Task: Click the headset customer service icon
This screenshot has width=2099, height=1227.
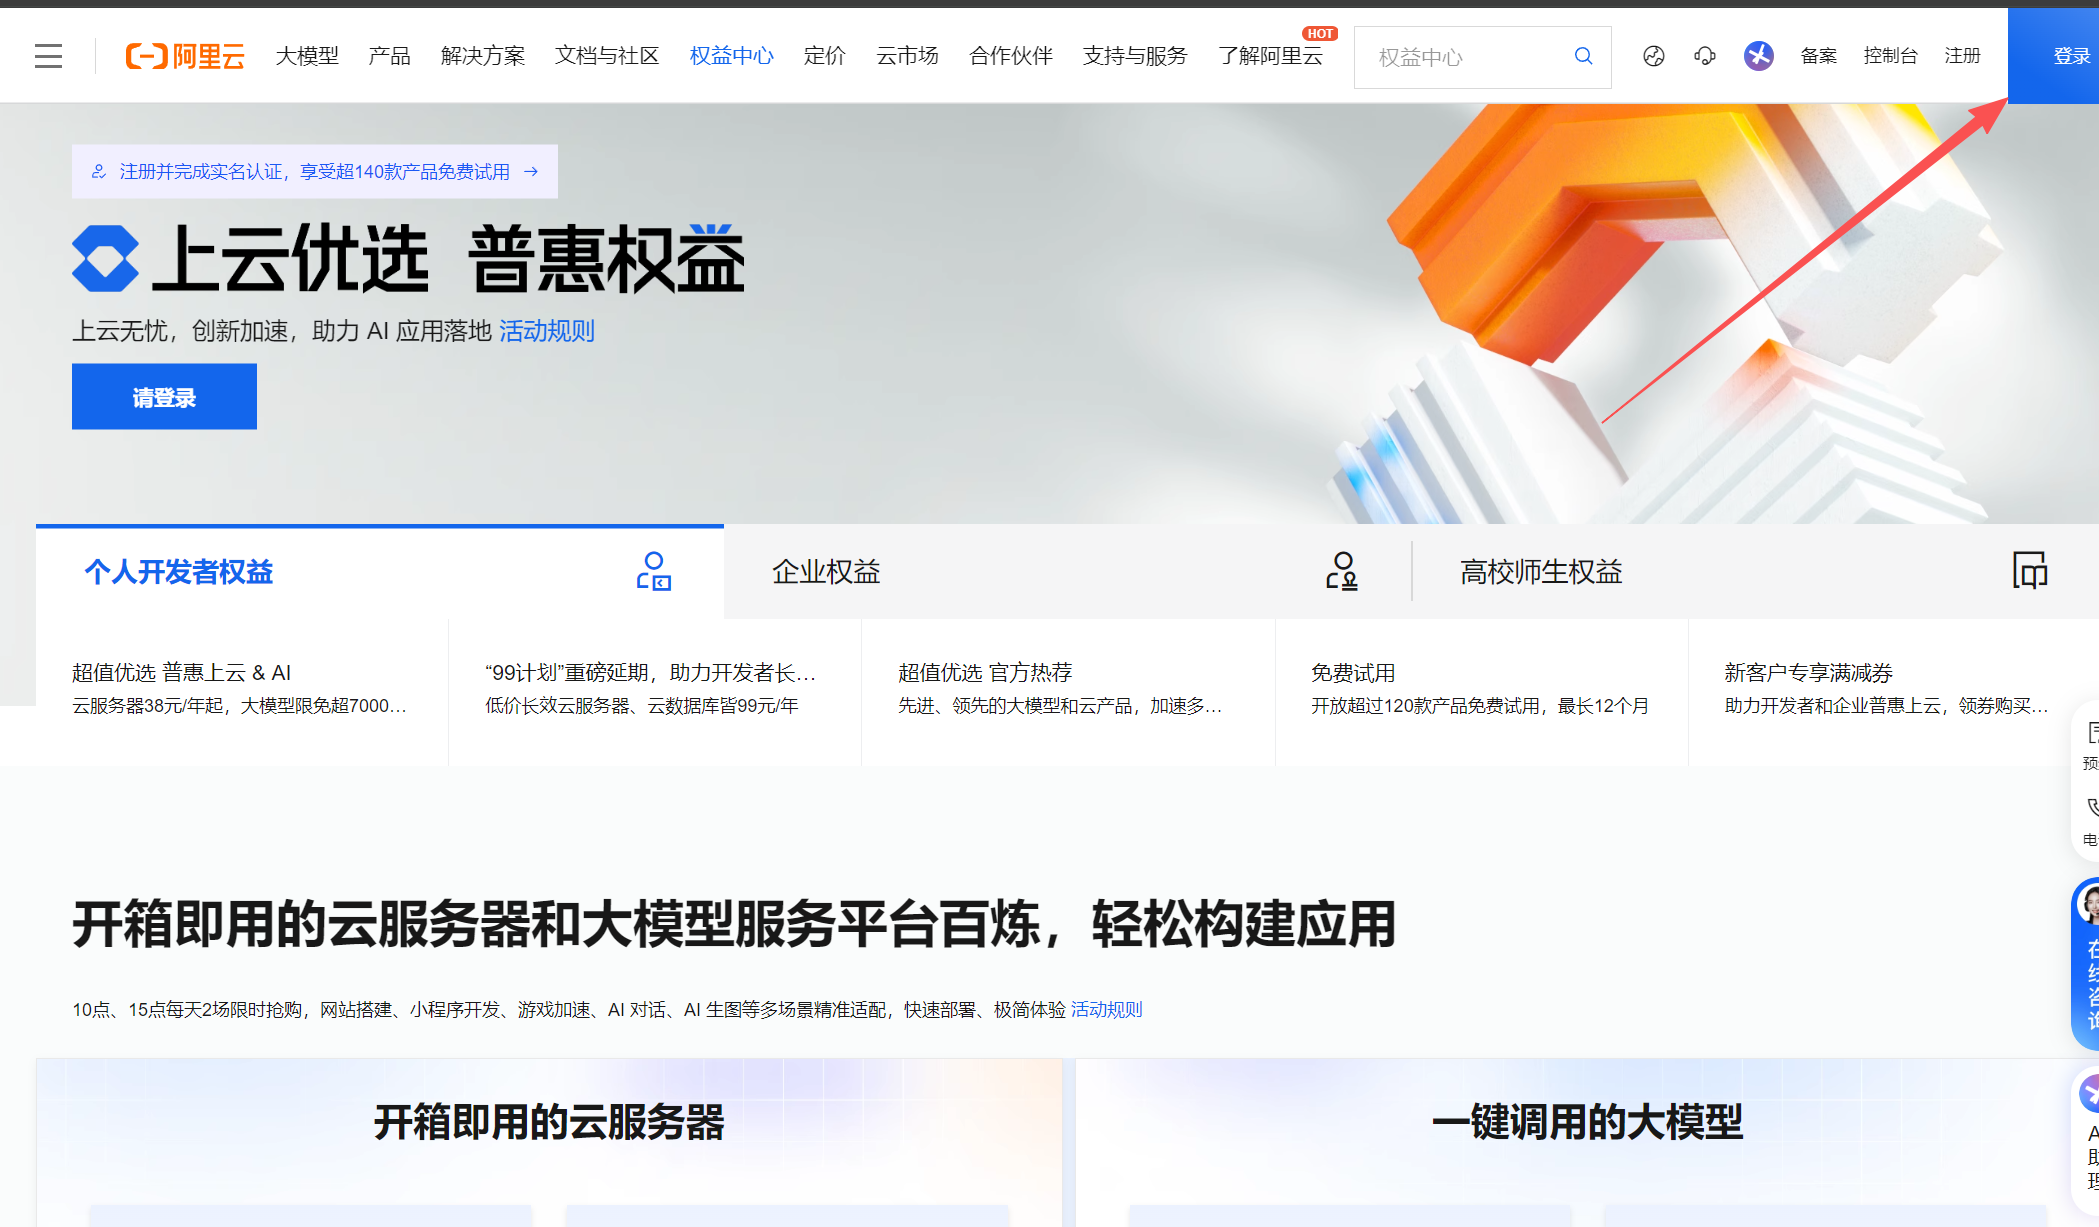Action: 1705,56
